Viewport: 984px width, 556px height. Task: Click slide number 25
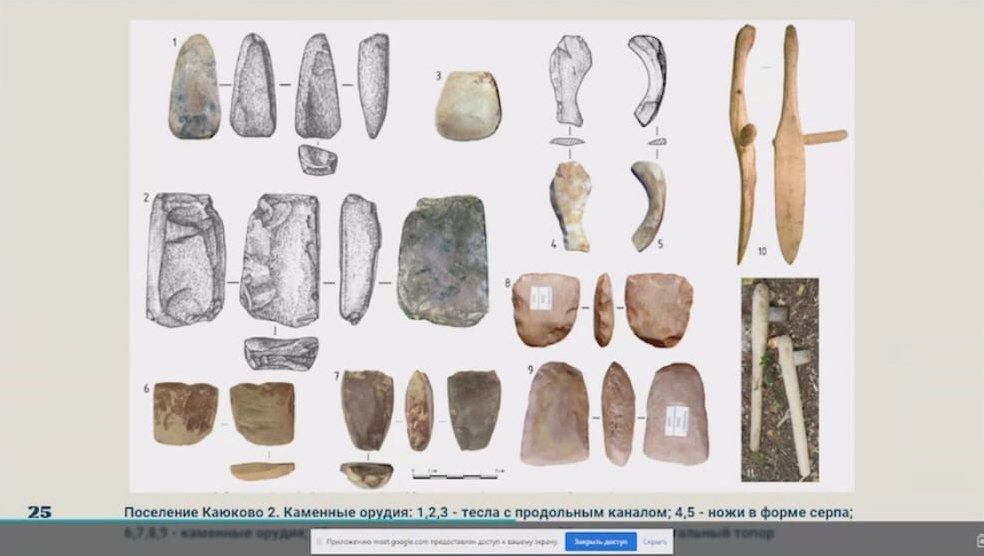click(39, 512)
